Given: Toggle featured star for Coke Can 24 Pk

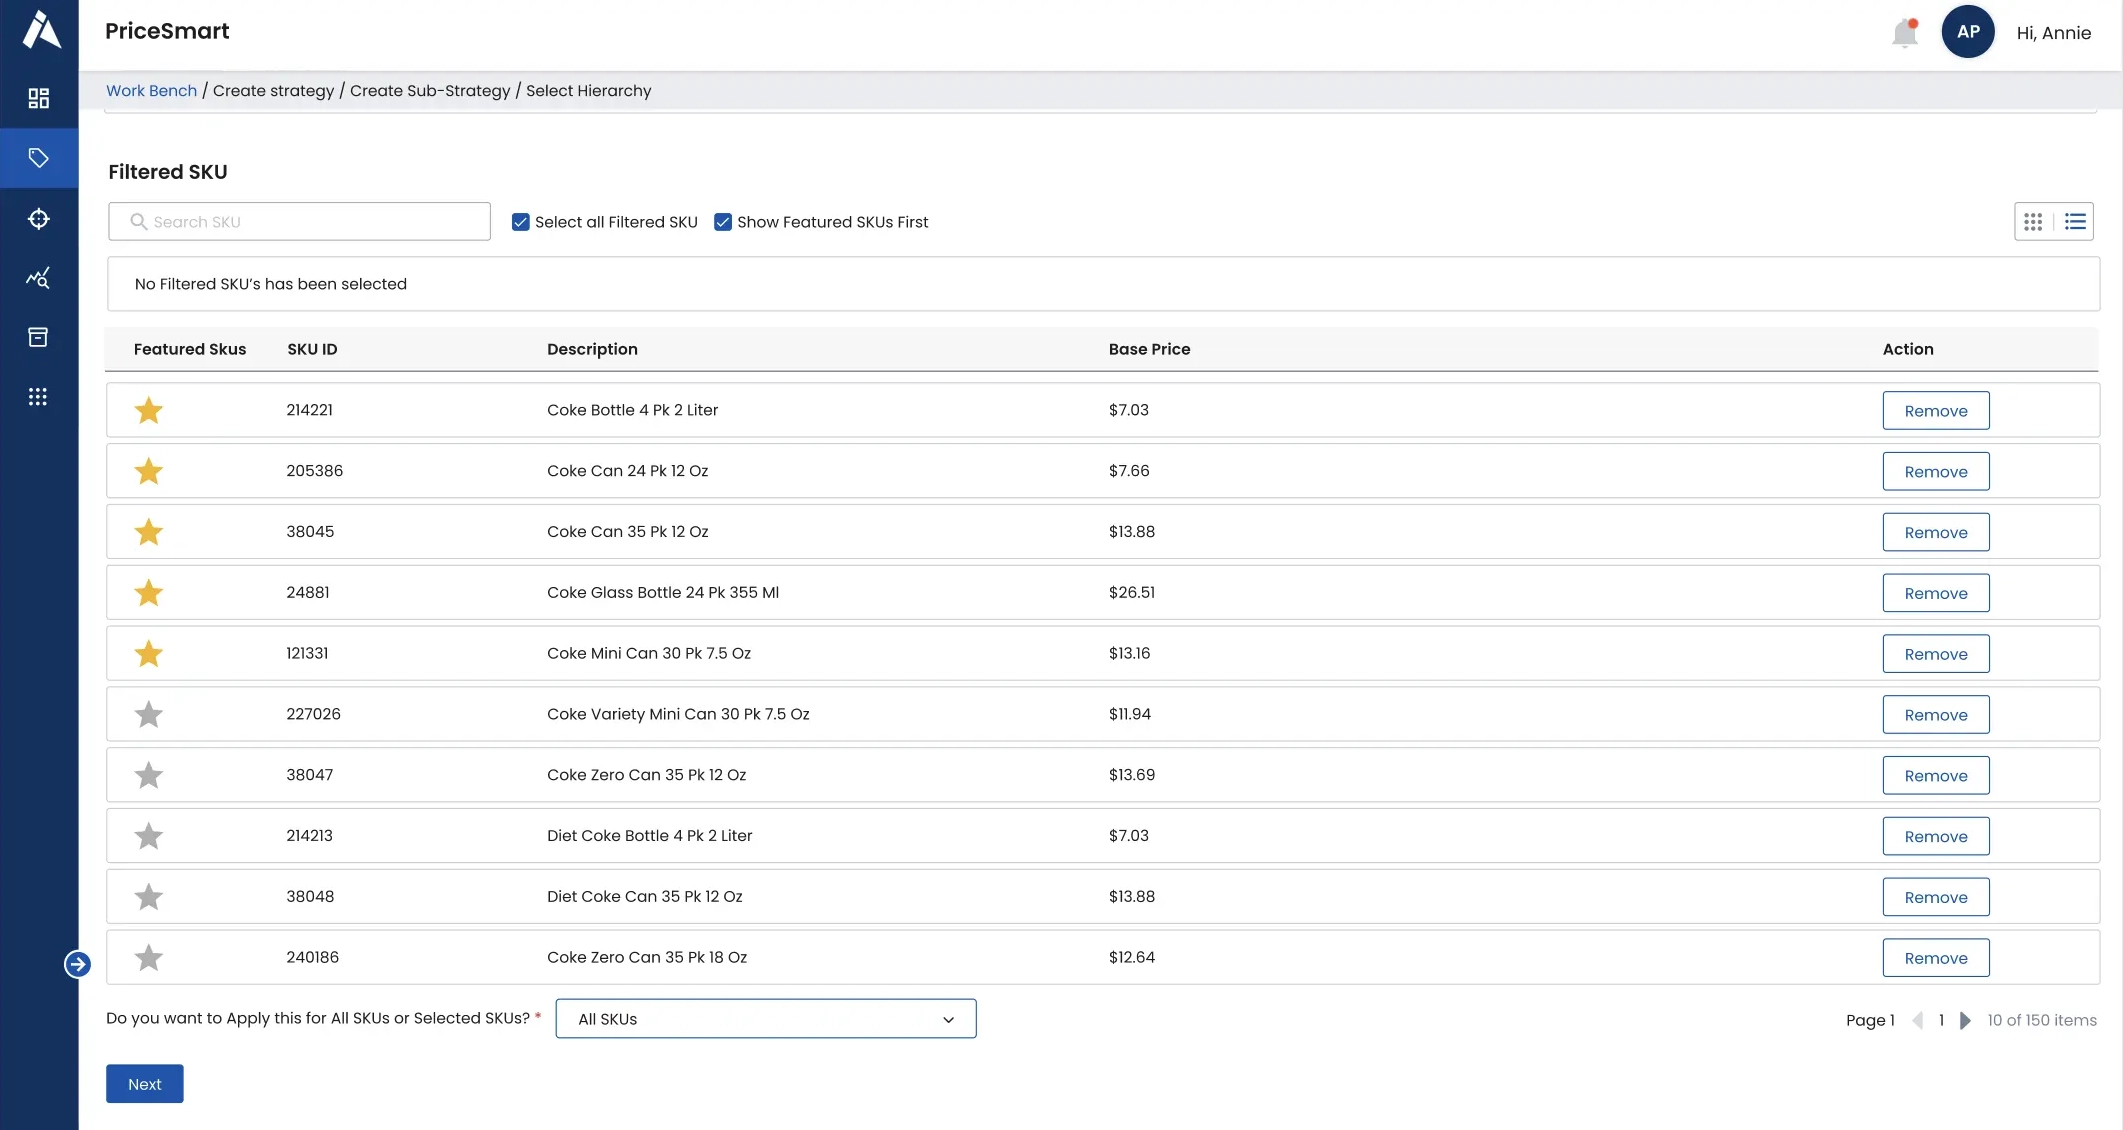Looking at the screenshot, I should 149,471.
